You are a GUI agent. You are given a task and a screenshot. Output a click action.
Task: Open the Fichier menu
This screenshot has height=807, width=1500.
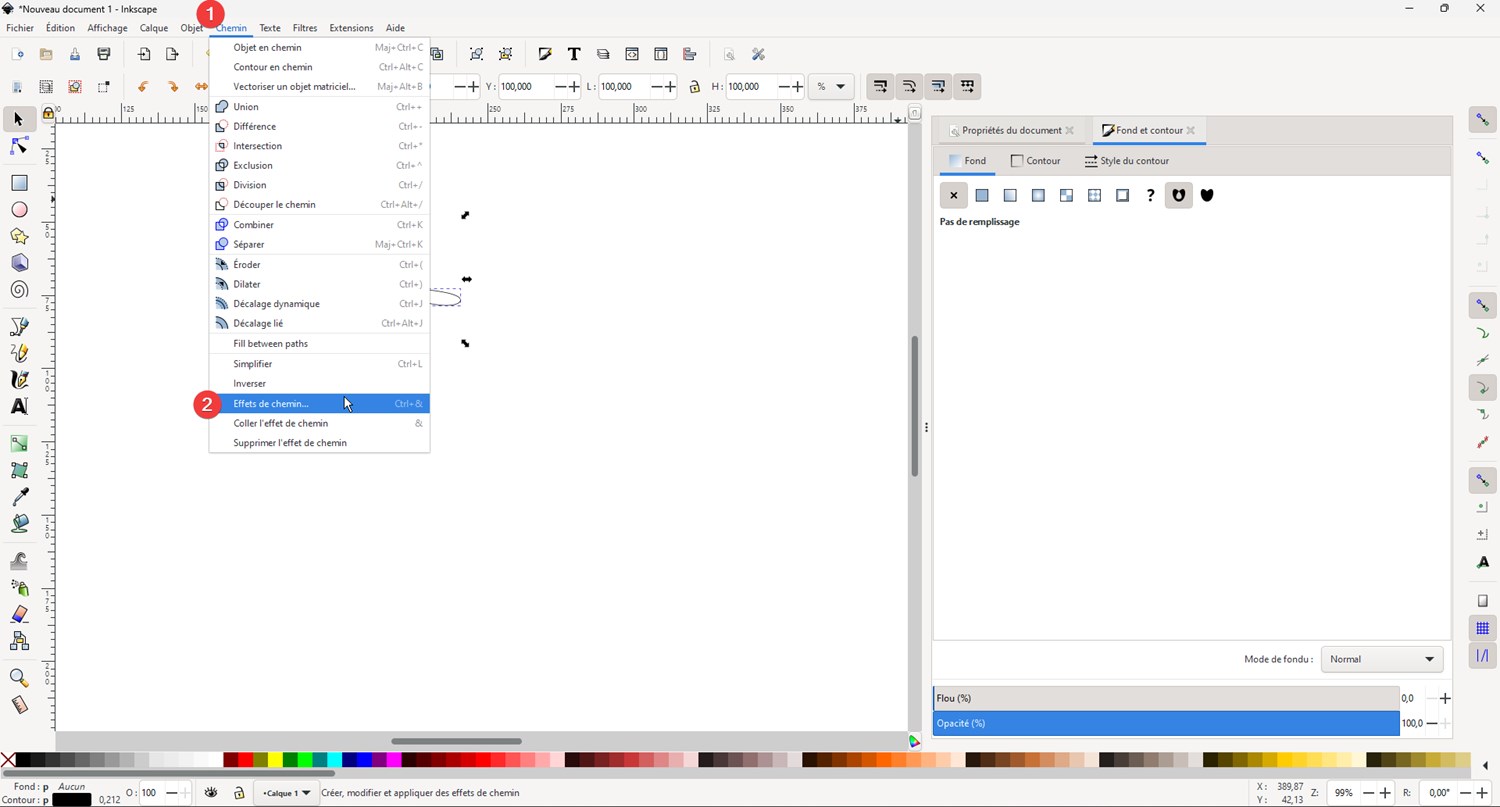click(20, 28)
